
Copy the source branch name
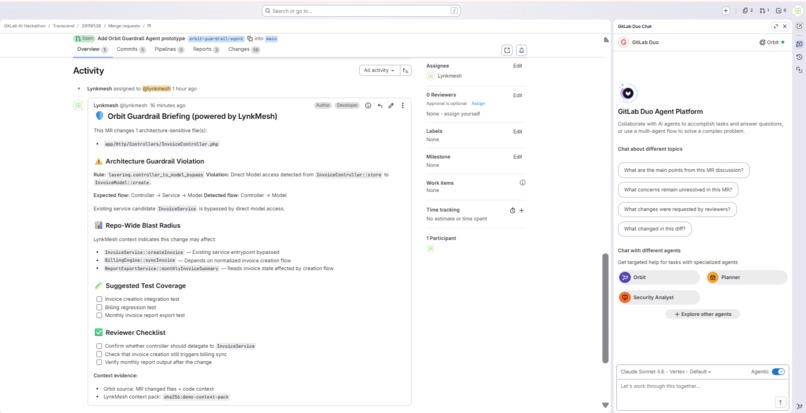coord(250,39)
